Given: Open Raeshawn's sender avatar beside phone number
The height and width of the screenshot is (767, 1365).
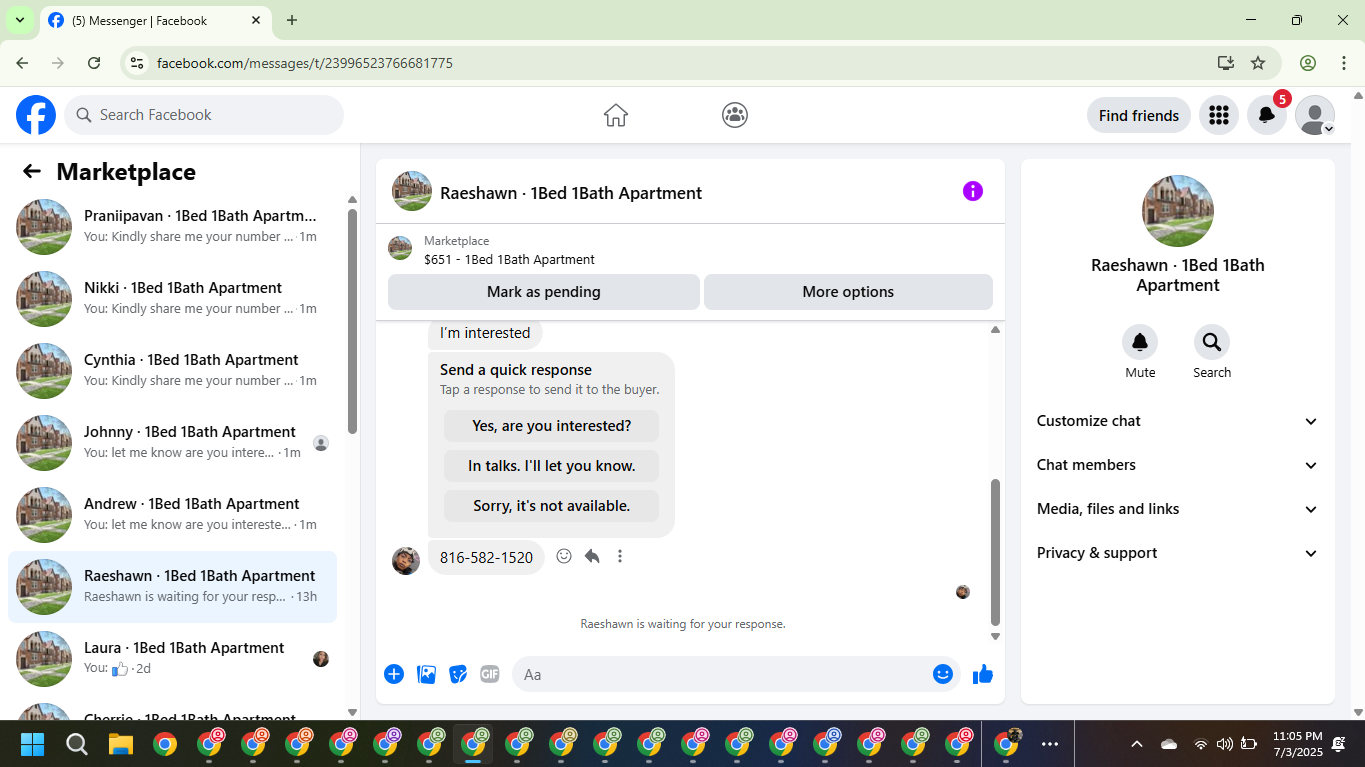Looking at the screenshot, I should pos(406,560).
